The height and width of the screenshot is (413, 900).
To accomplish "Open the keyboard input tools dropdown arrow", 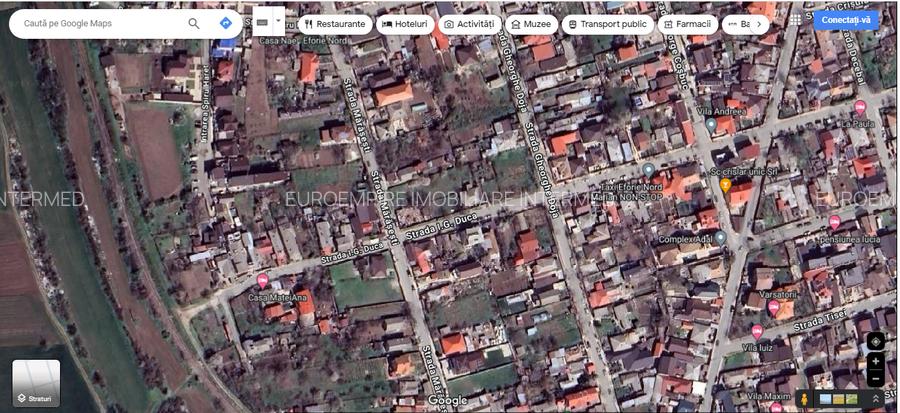I will pyautogui.click(x=278, y=20).
